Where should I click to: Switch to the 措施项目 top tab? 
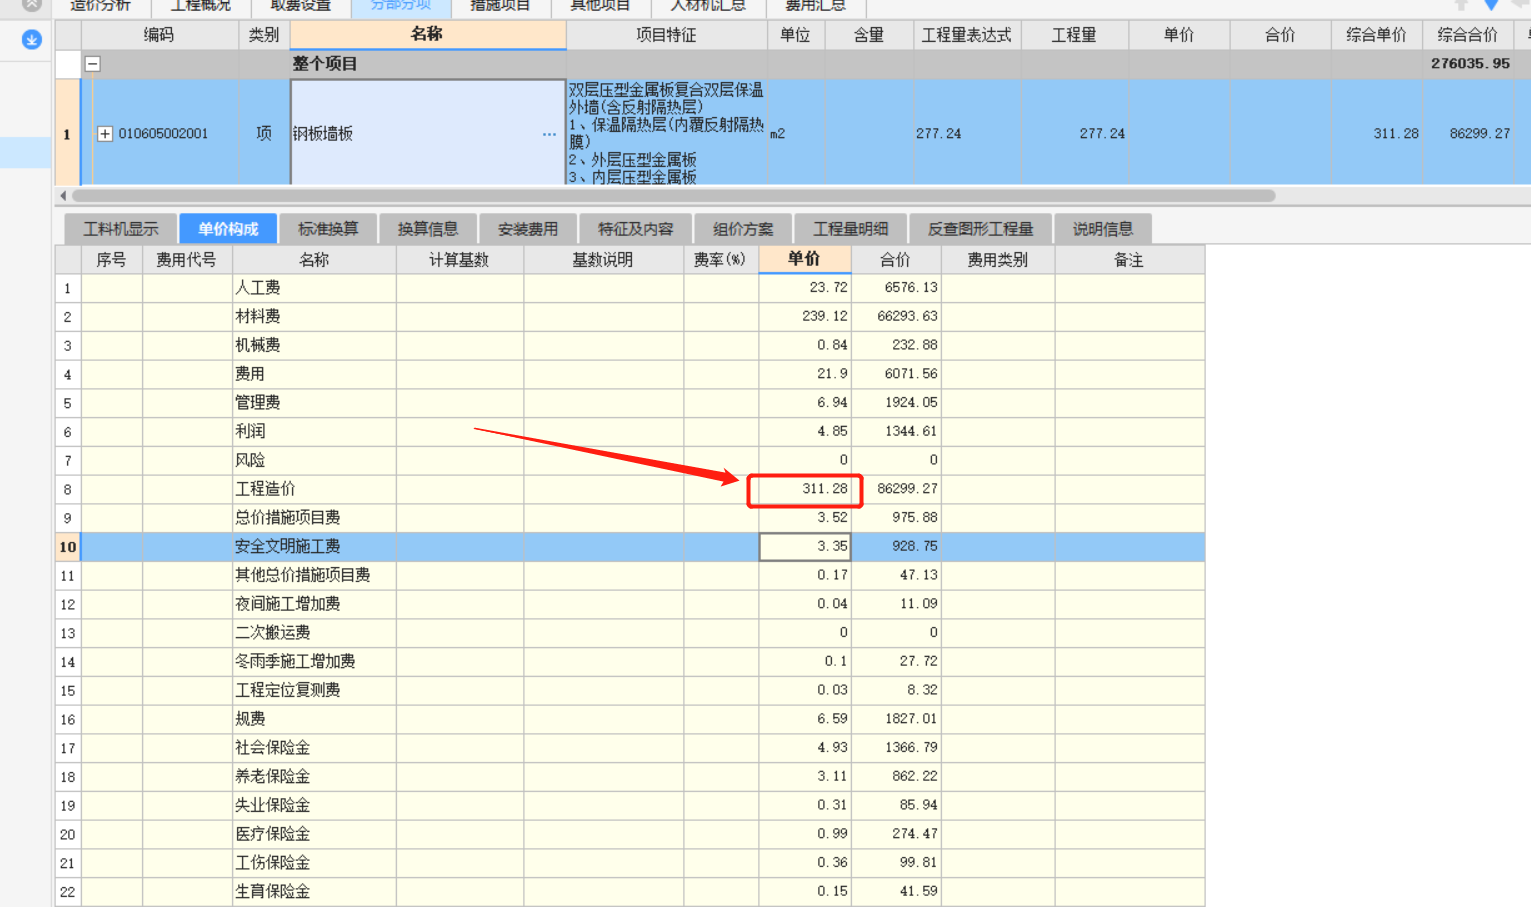click(500, 6)
